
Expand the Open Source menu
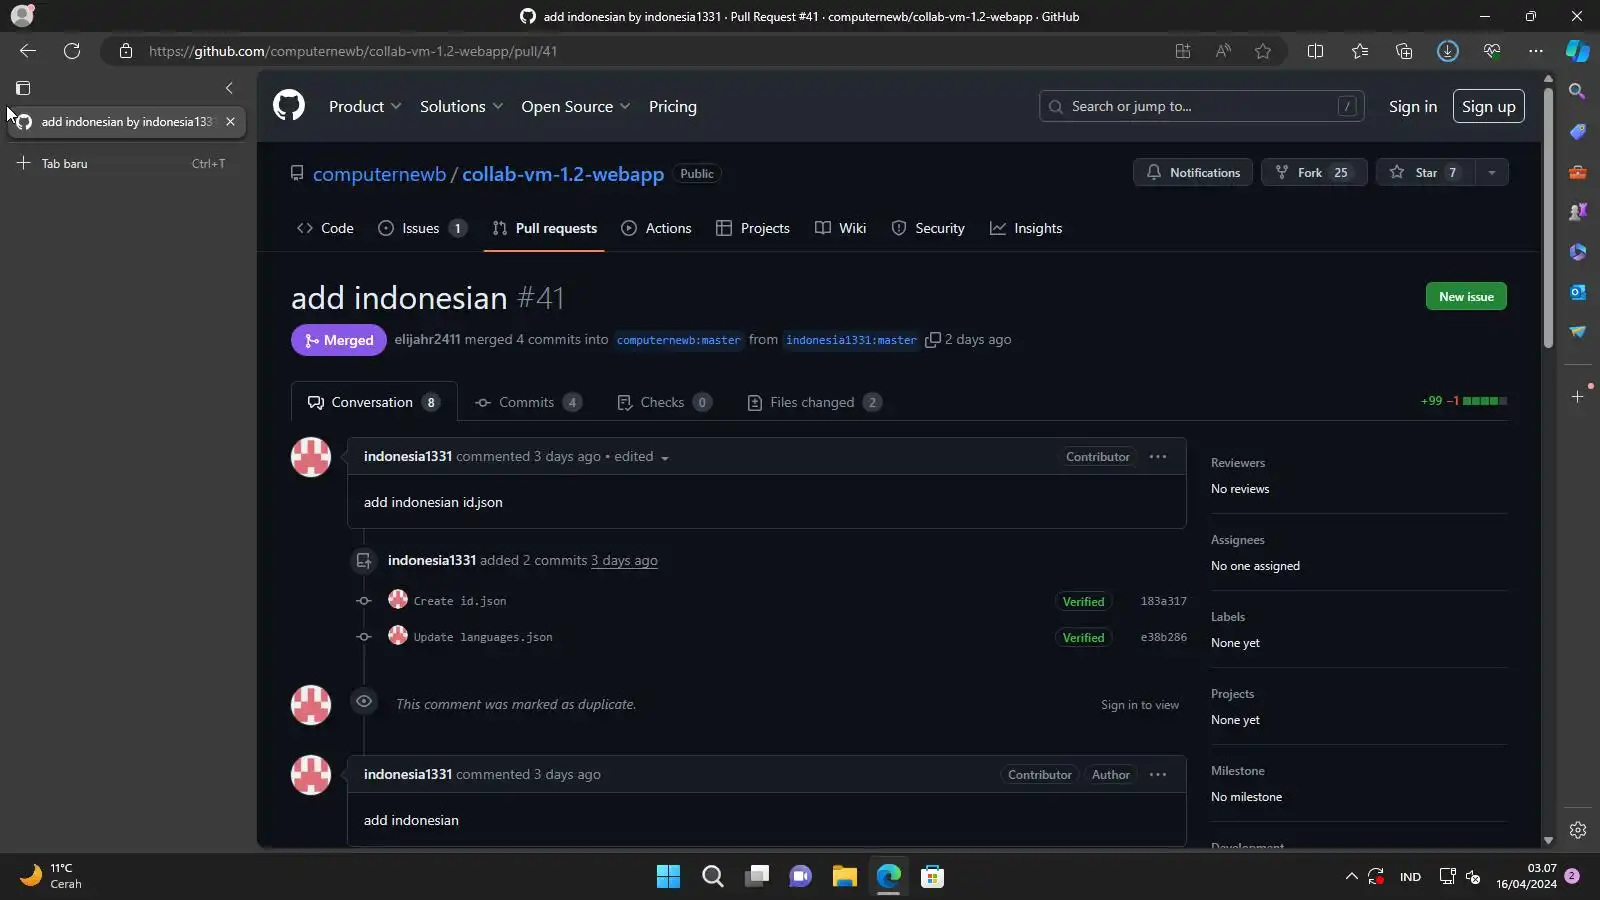click(x=575, y=106)
